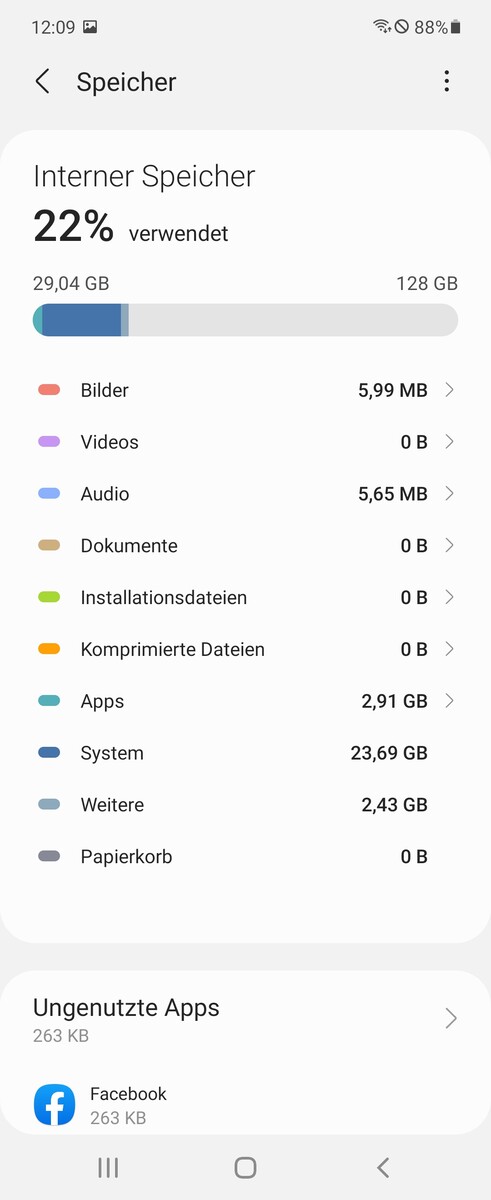The width and height of the screenshot is (491, 1200).
Task: Tap the back arrow beside Speicher
Action: coord(42,82)
